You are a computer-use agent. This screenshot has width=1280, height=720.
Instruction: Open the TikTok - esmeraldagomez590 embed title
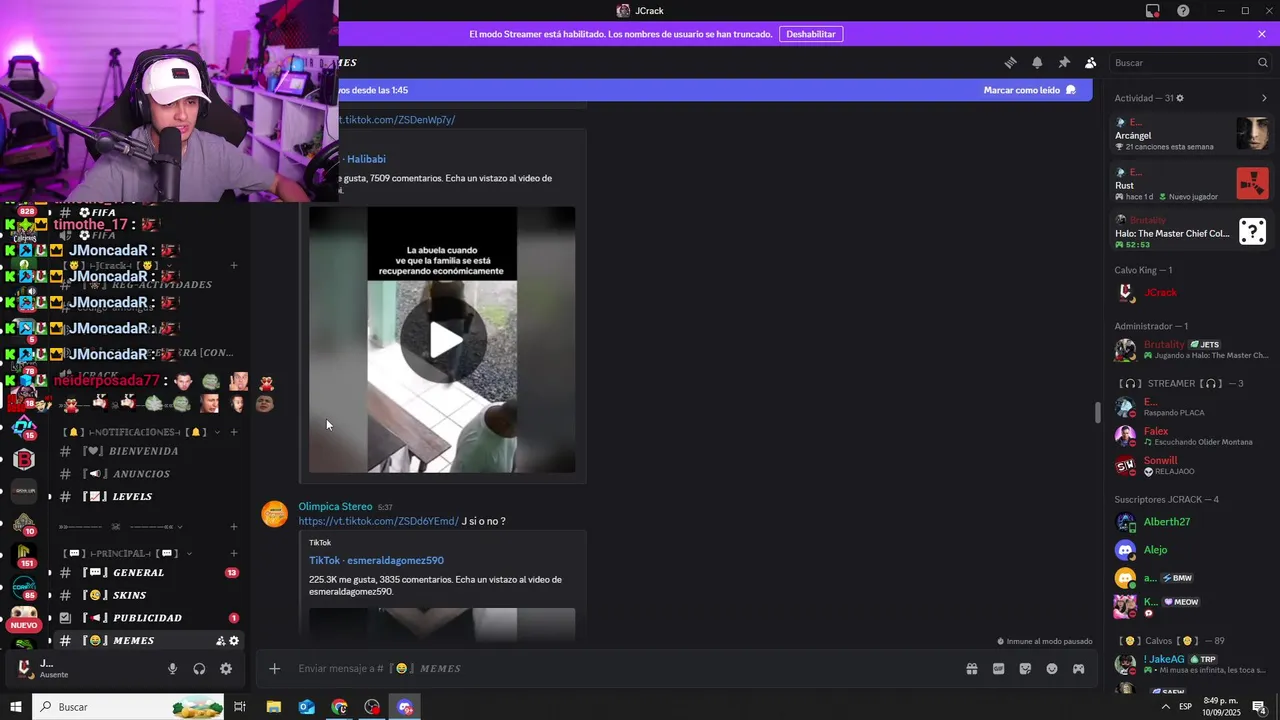376,560
